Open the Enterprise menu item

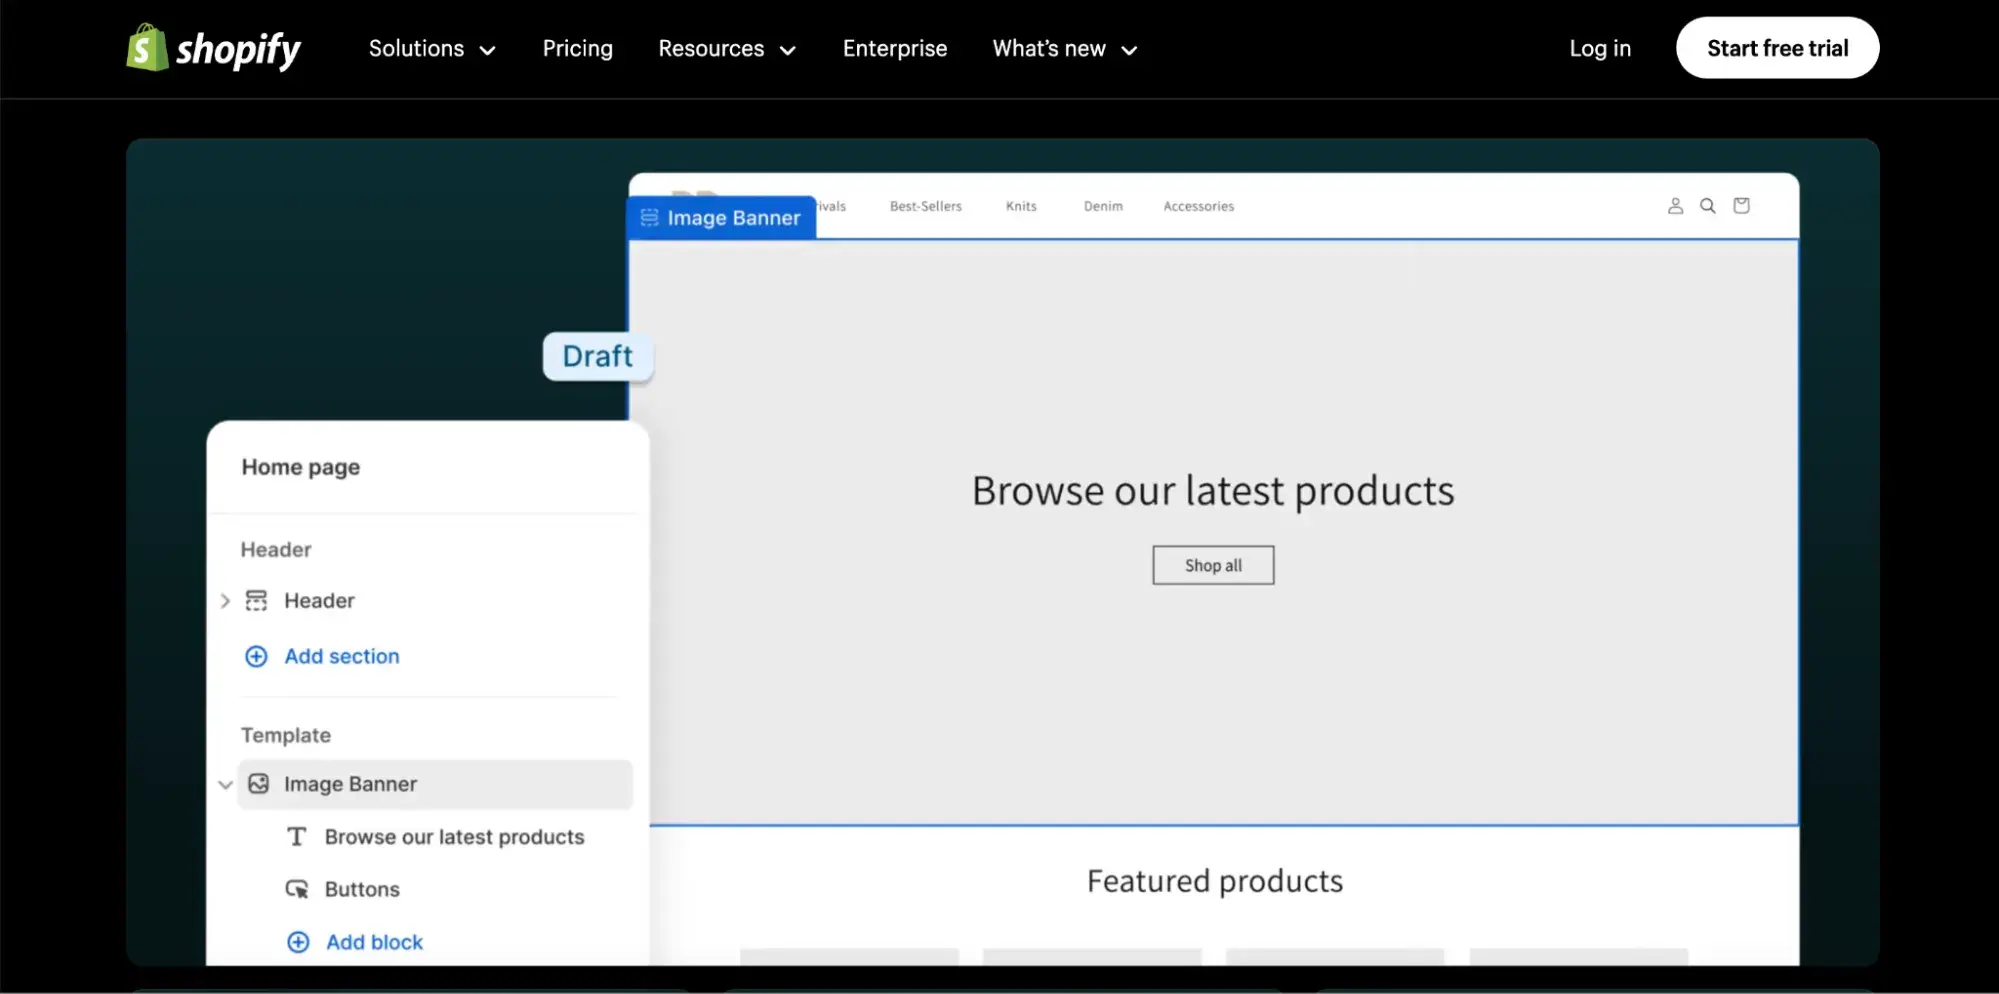coord(894,49)
